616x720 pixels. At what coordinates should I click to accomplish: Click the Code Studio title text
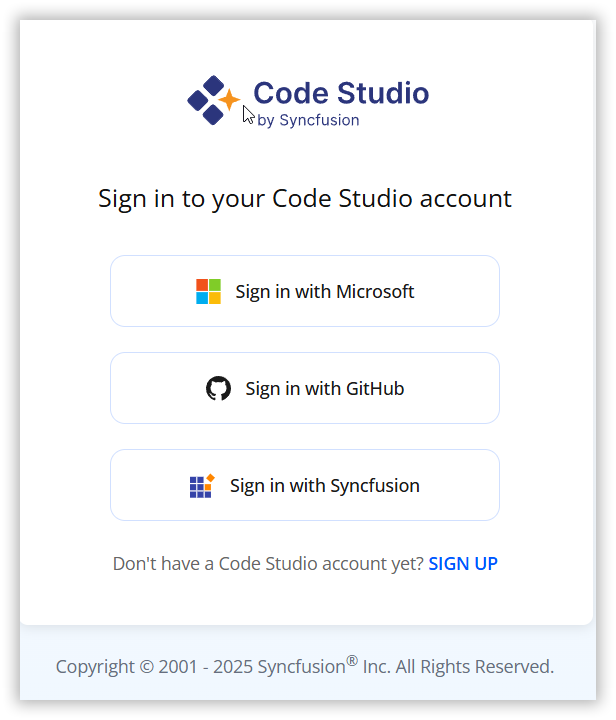pos(341,93)
